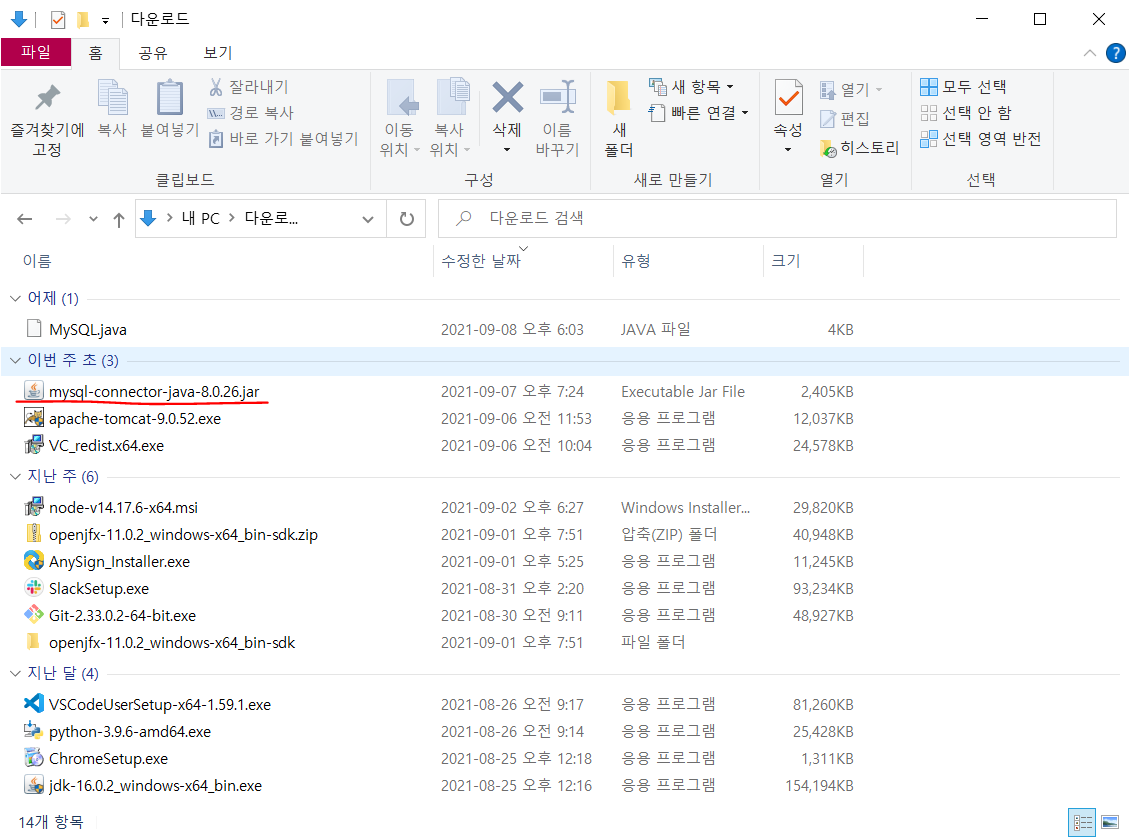Select MySQL.java file
The width and height of the screenshot is (1130, 838).
[x=88, y=329]
